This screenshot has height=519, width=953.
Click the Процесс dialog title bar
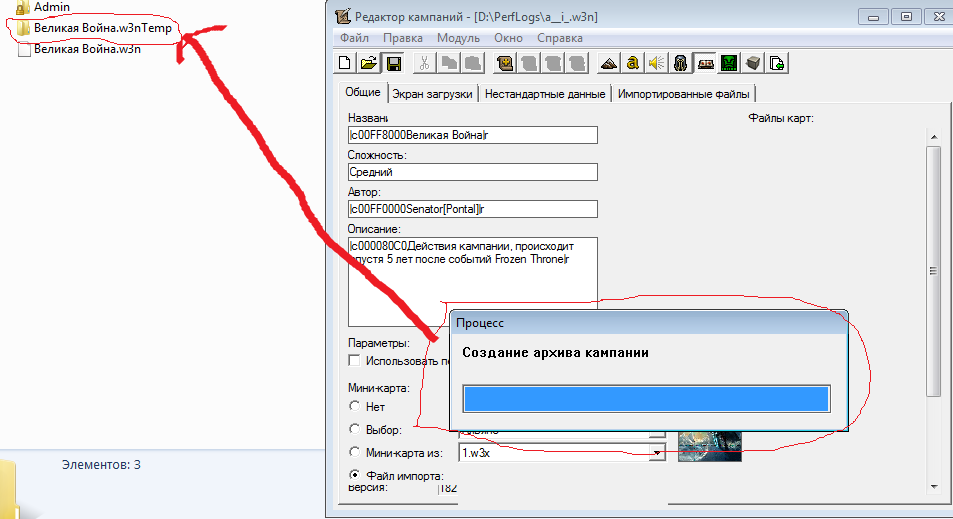point(649,323)
